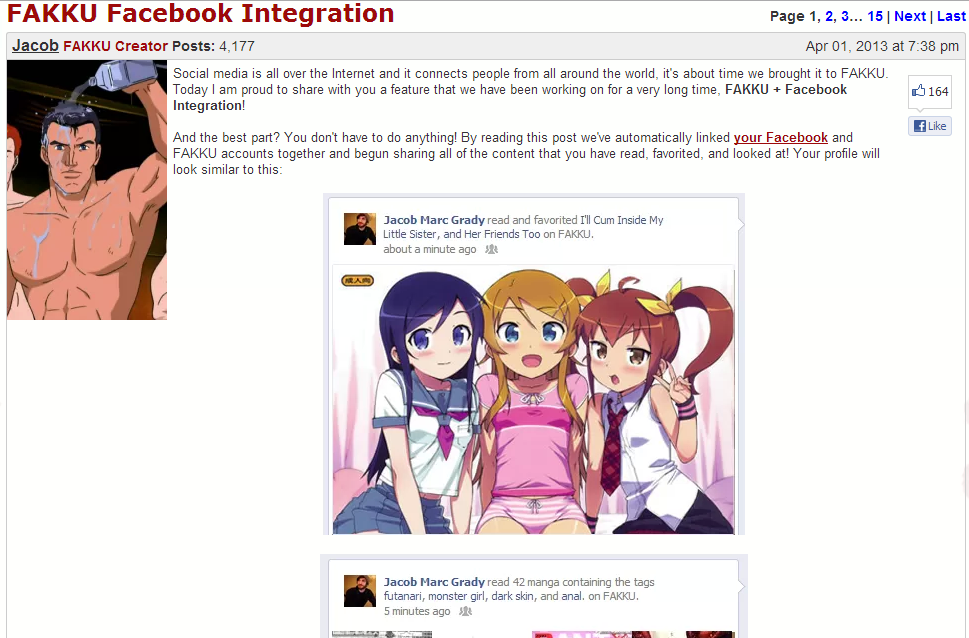Click the audience icon beside '5 minutes ago'
The width and height of the screenshot is (969, 638).
coord(465,611)
